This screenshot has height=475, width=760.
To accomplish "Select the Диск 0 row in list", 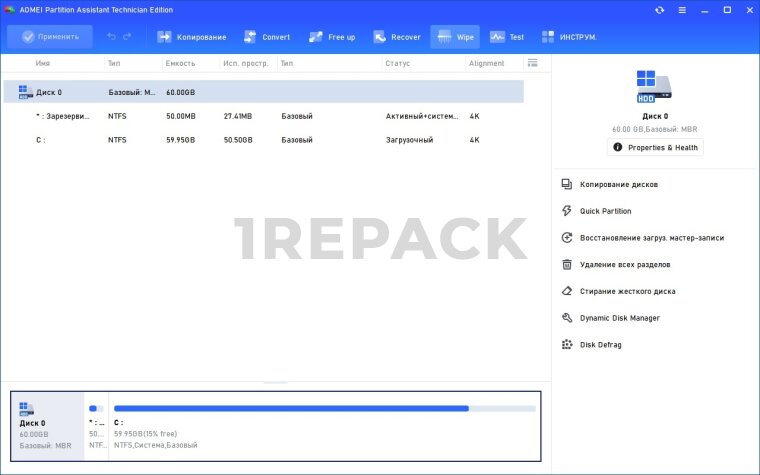I will pyautogui.click(x=263, y=92).
